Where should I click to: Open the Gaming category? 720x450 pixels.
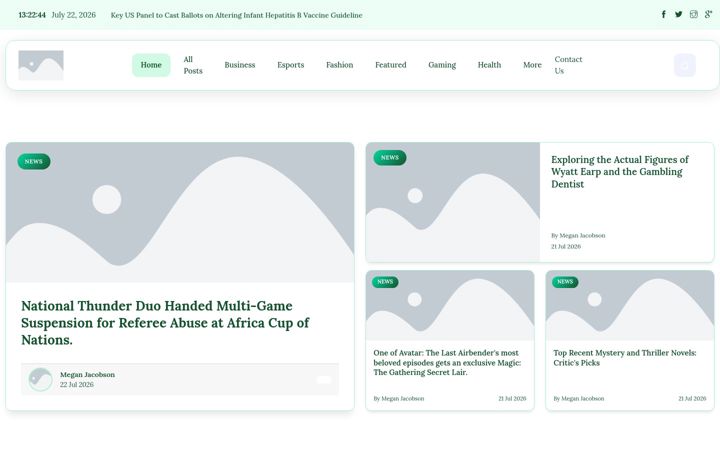tap(442, 65)
